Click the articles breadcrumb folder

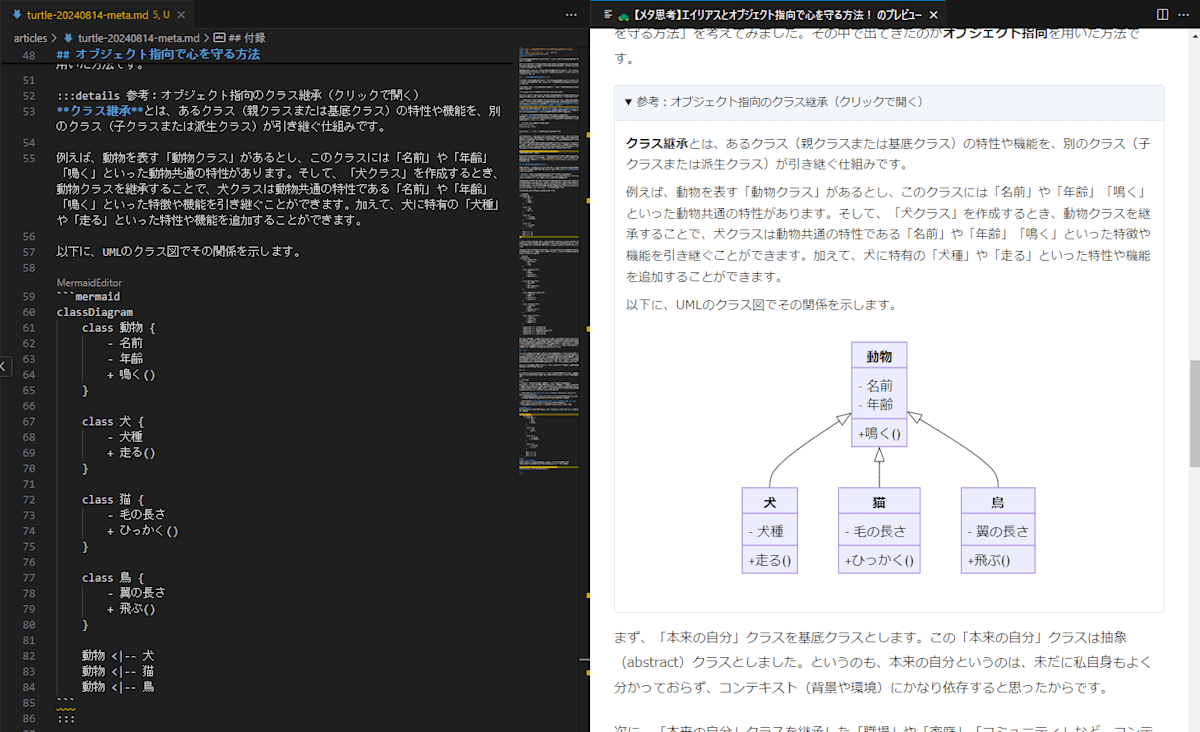point(30,38)
